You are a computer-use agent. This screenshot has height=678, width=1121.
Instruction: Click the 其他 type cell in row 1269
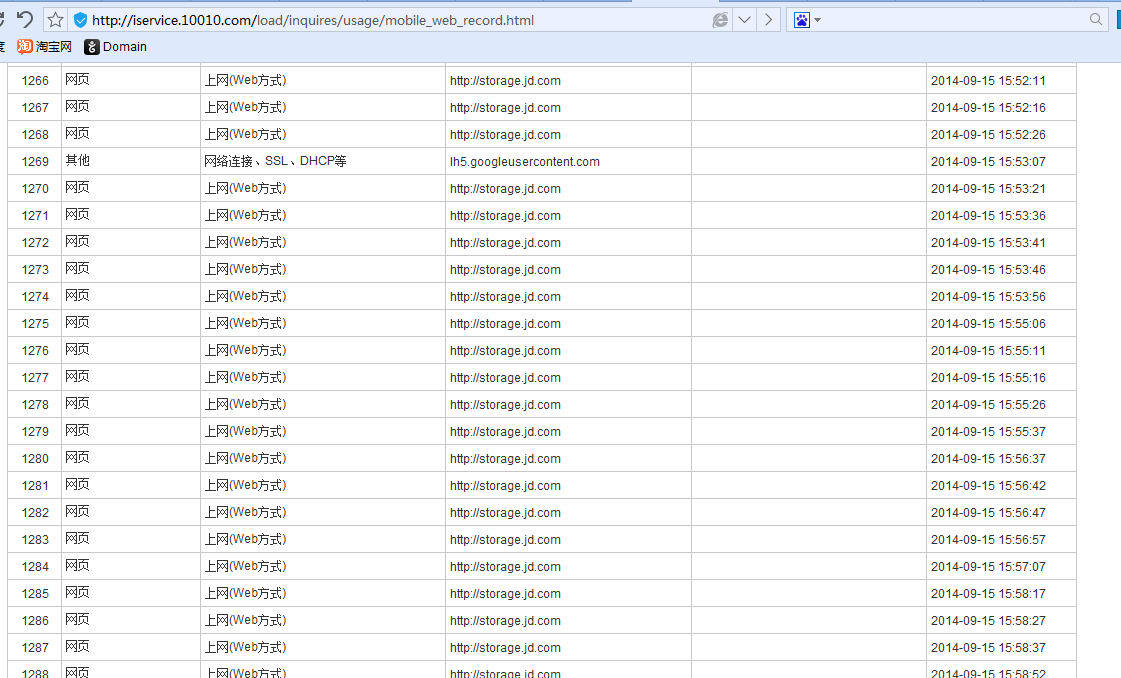77,161
